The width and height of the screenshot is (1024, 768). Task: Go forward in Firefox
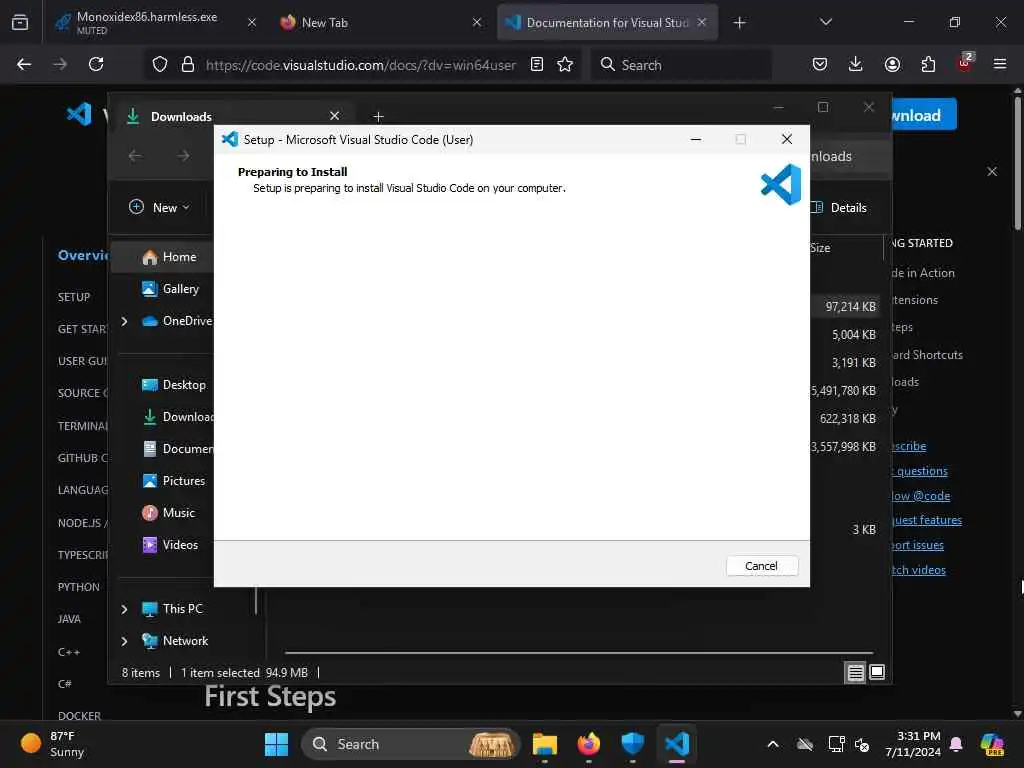click(60, 64)
